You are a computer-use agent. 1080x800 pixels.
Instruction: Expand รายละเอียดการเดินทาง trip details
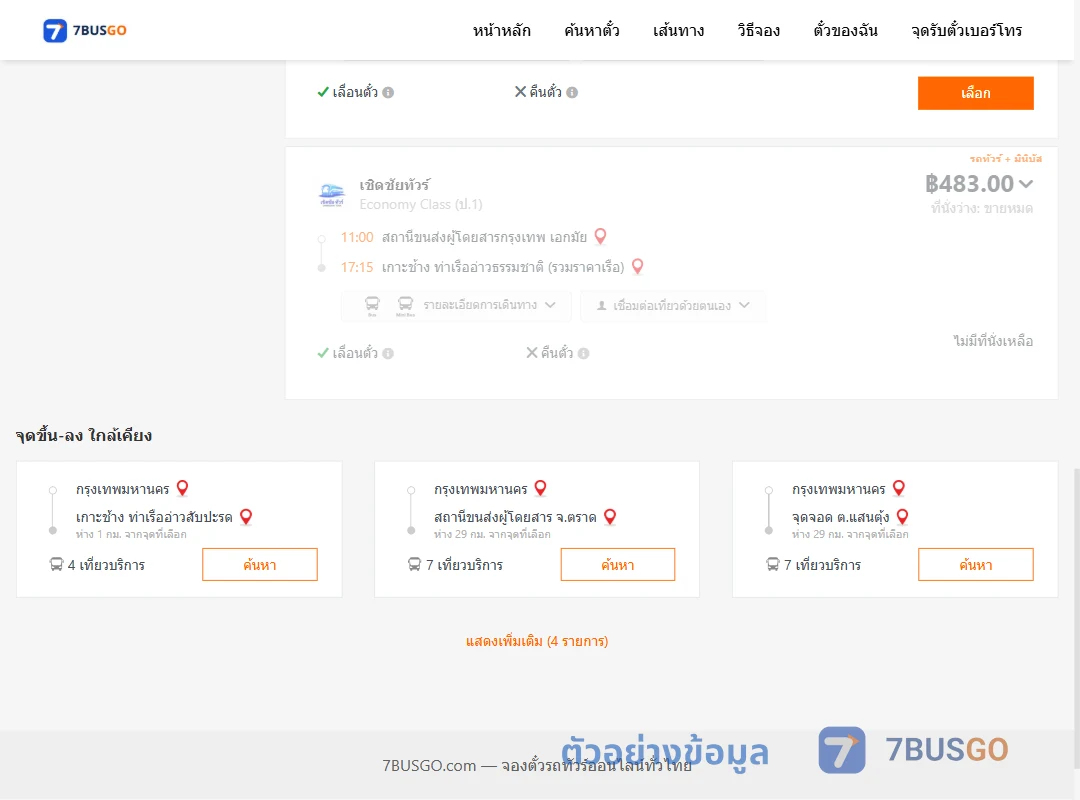pyautogui.click(x=457, y=305)
